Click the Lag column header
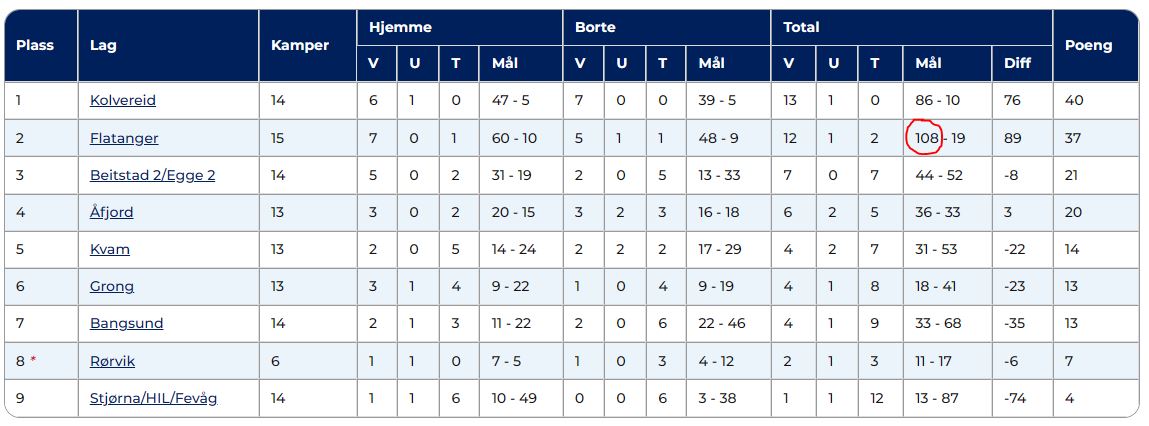Image resolution: width=1149 pixels, height=426 pixels. (103, 45)
